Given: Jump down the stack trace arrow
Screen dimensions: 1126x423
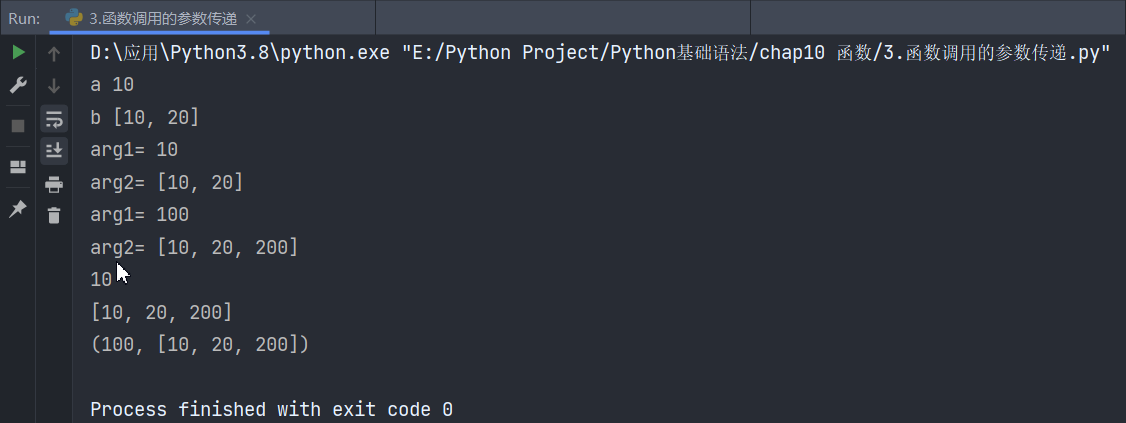Looking at the screenshot, I should 54,86.
